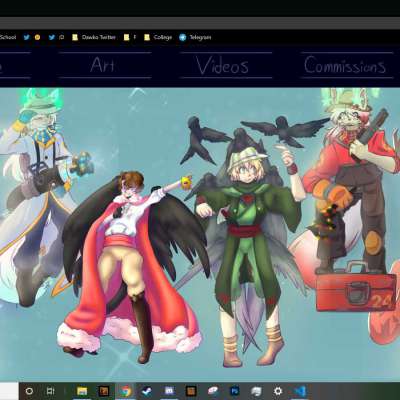The height and width of the screenshot is (400, 400).
Task: Expand the Dawko Twitter bookmark folder
Action: (94, 37)
